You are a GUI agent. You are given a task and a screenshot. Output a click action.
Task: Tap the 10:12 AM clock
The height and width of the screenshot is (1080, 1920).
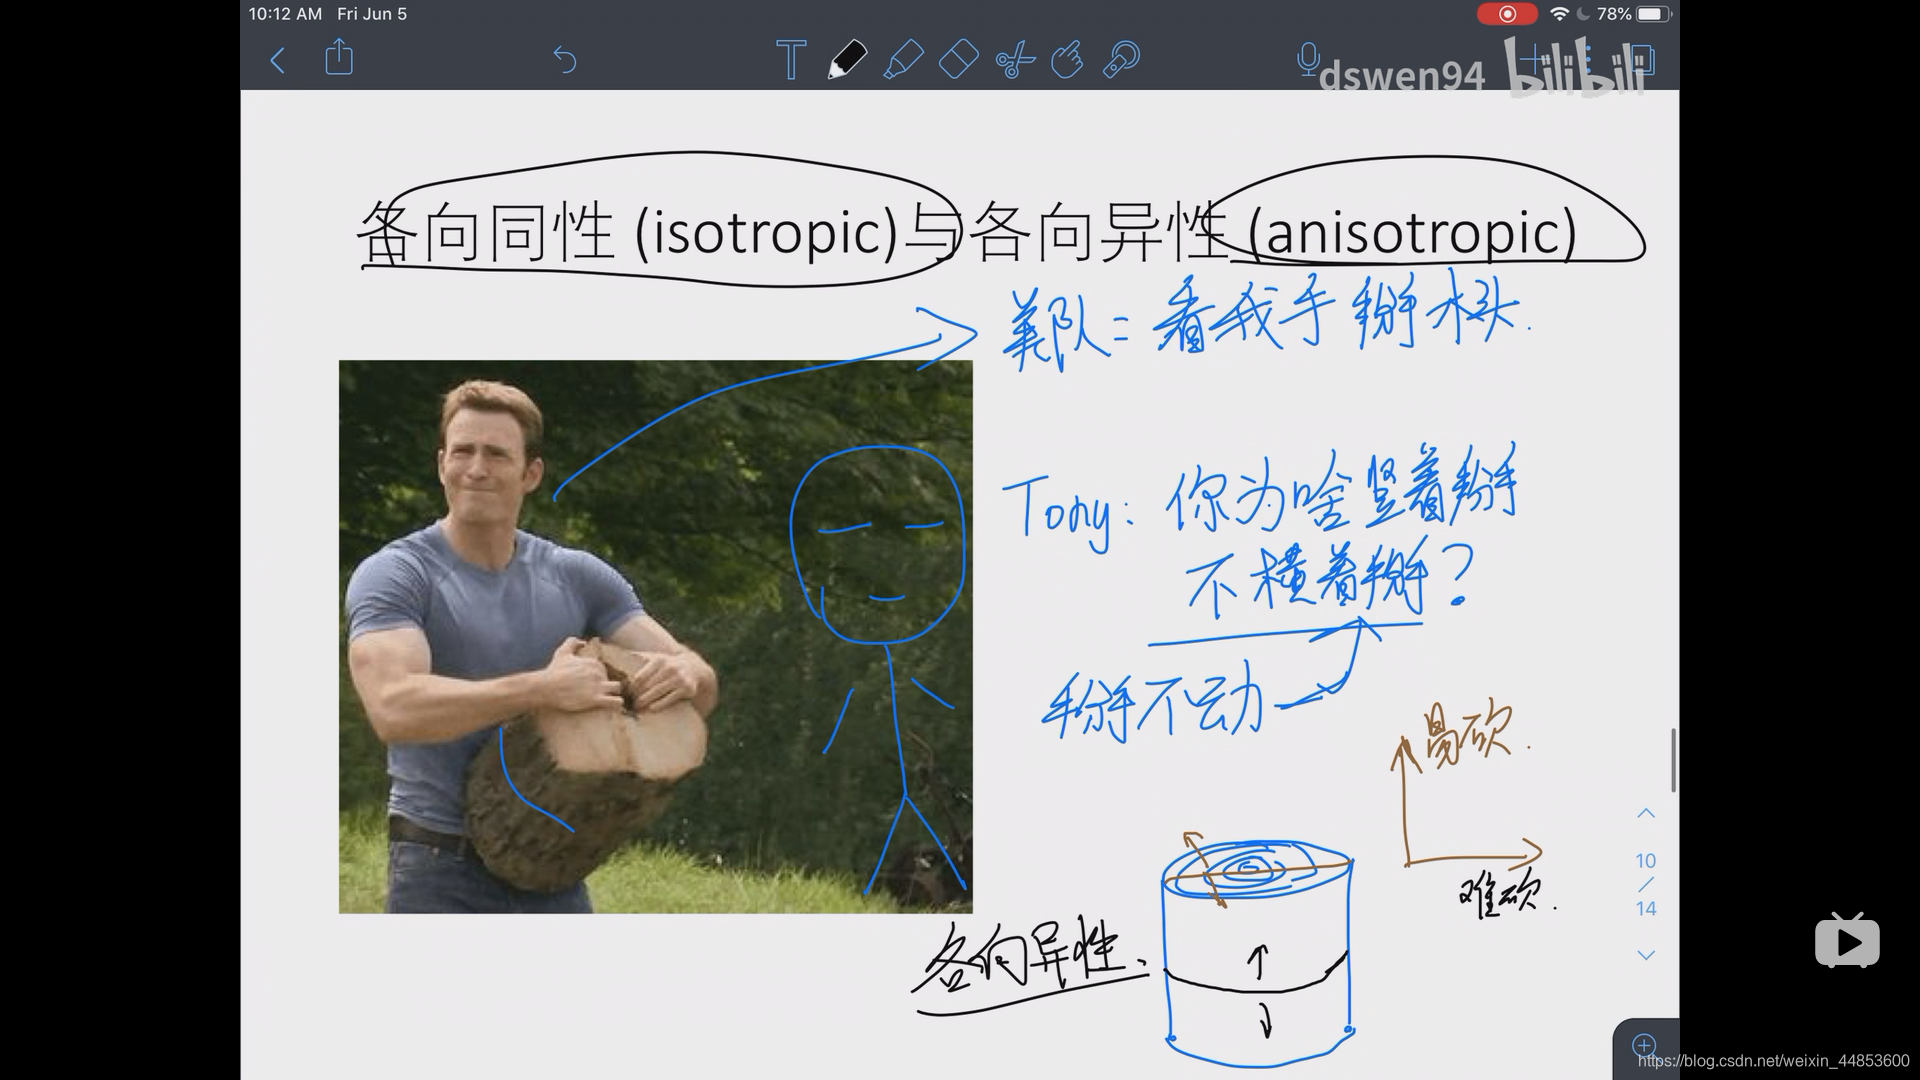[286, 14]
